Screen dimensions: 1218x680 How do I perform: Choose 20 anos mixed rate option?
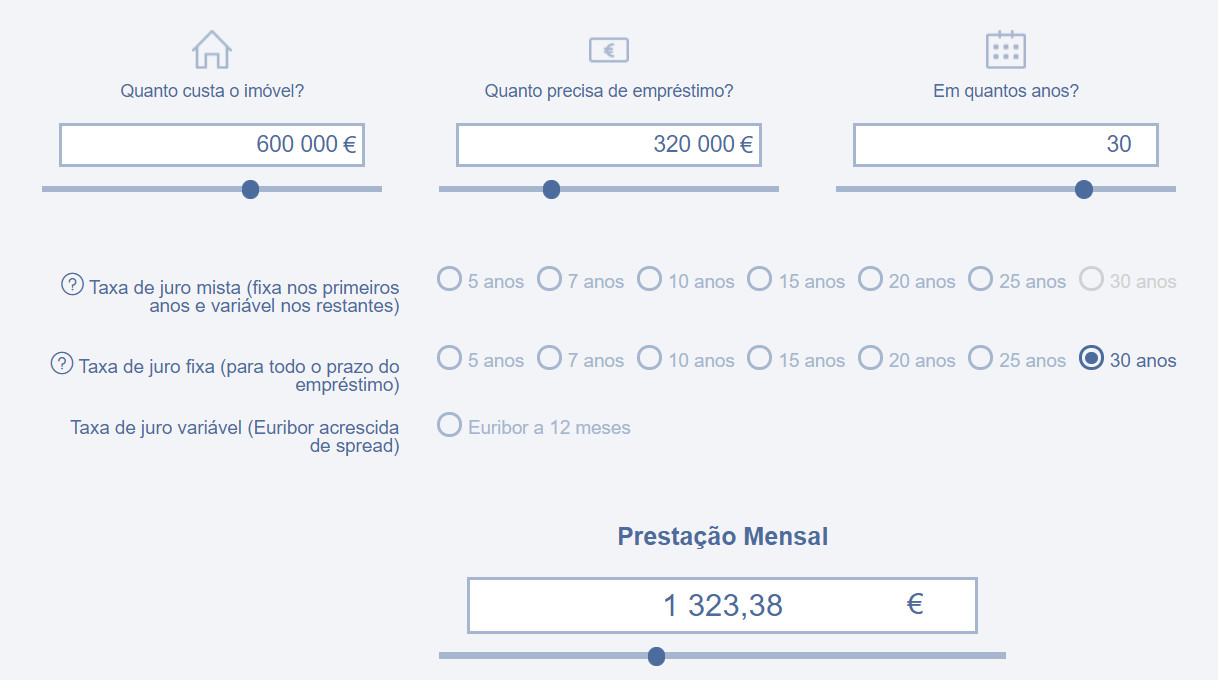871,279
